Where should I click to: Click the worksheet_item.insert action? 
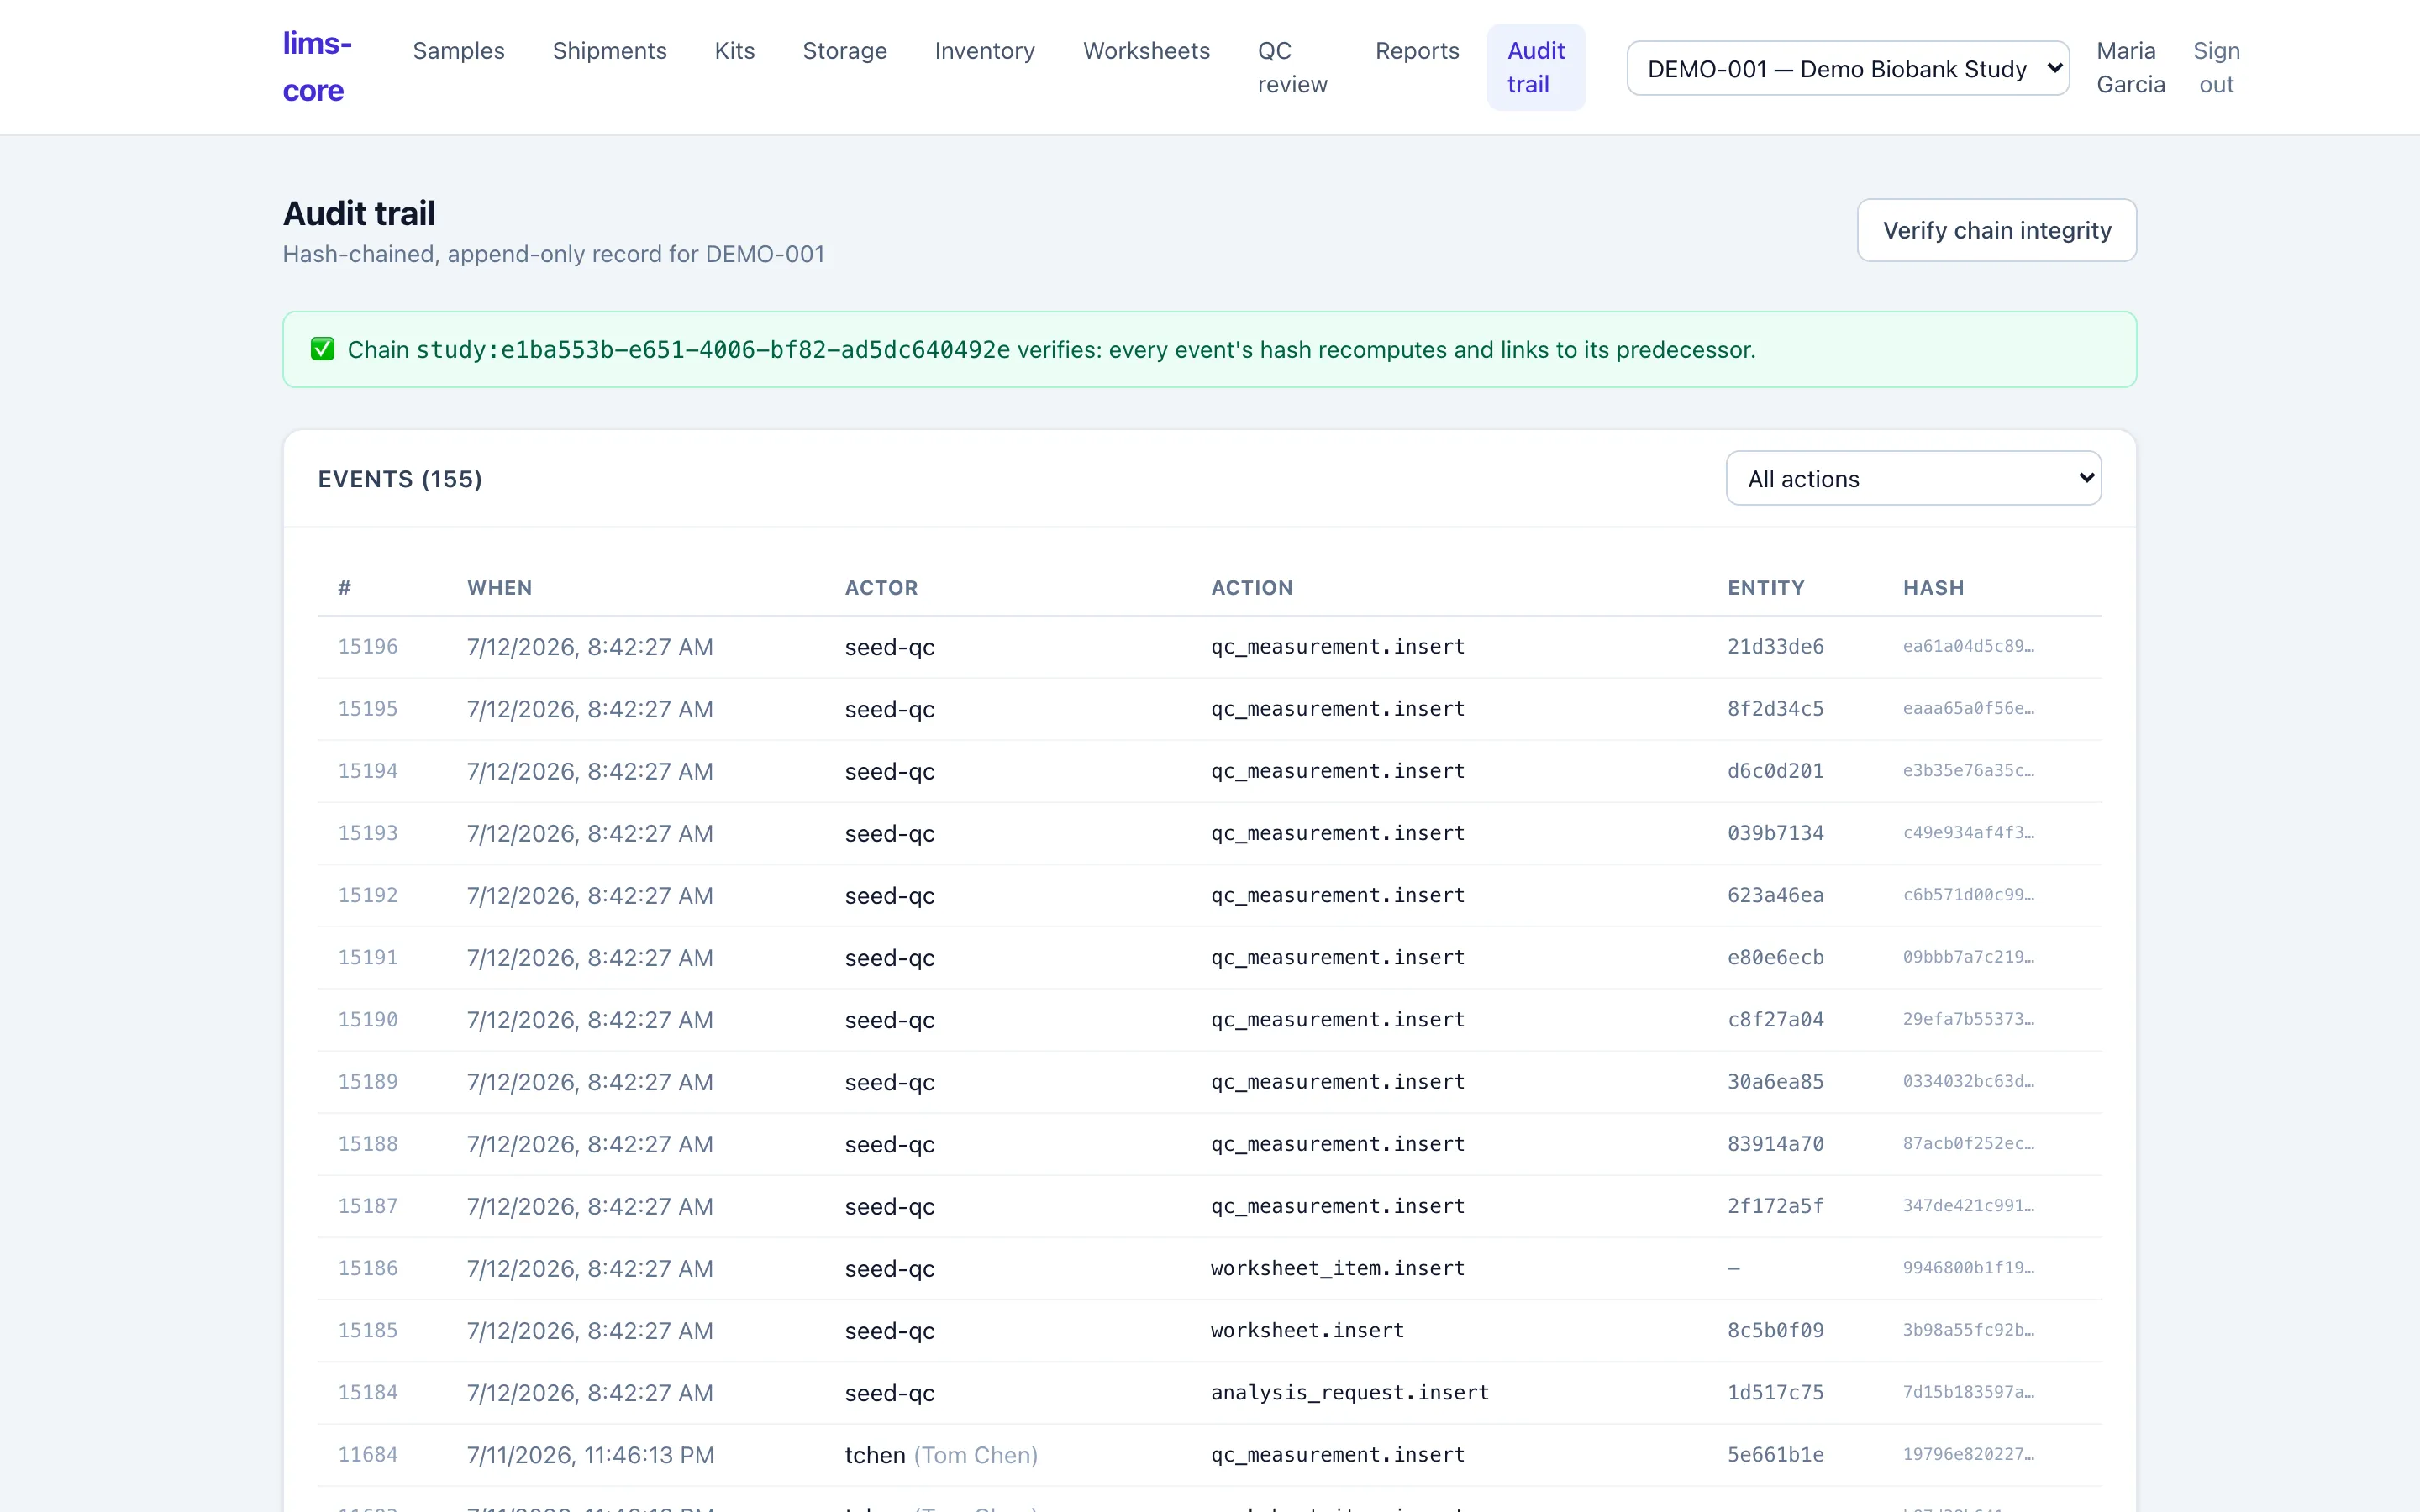[x=1337, y=1268]
